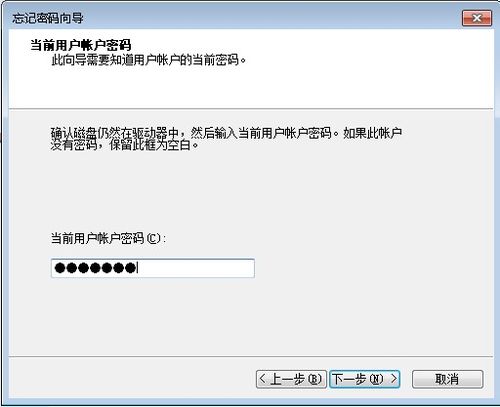
Task: Place caret after last password dot
Action: point(137,268)
